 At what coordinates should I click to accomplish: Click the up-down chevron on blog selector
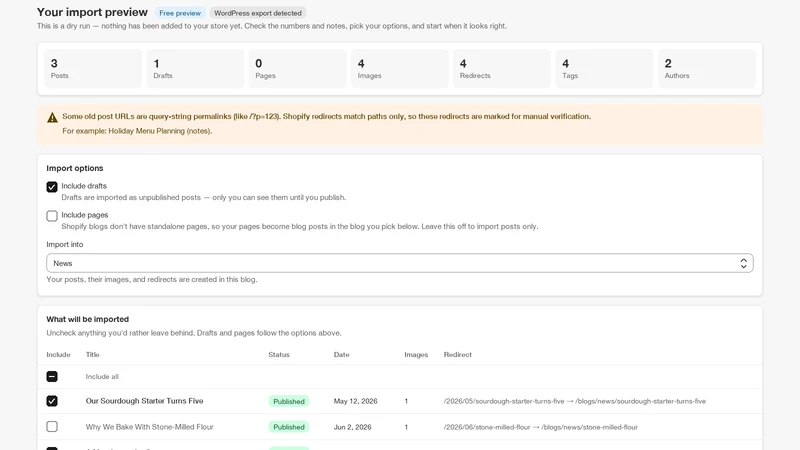743,263
